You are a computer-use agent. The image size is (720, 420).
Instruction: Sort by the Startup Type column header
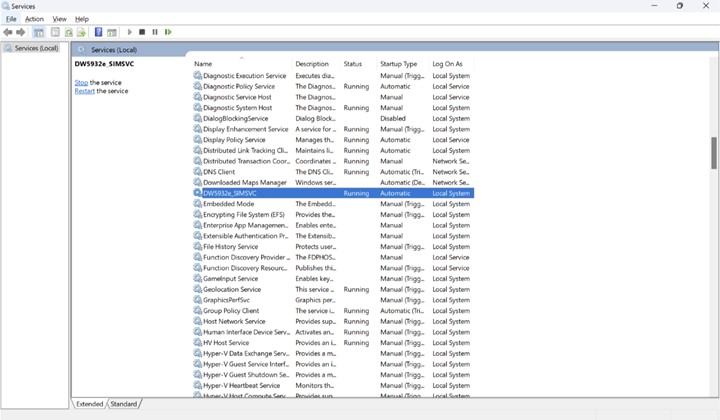click(398, 64)
